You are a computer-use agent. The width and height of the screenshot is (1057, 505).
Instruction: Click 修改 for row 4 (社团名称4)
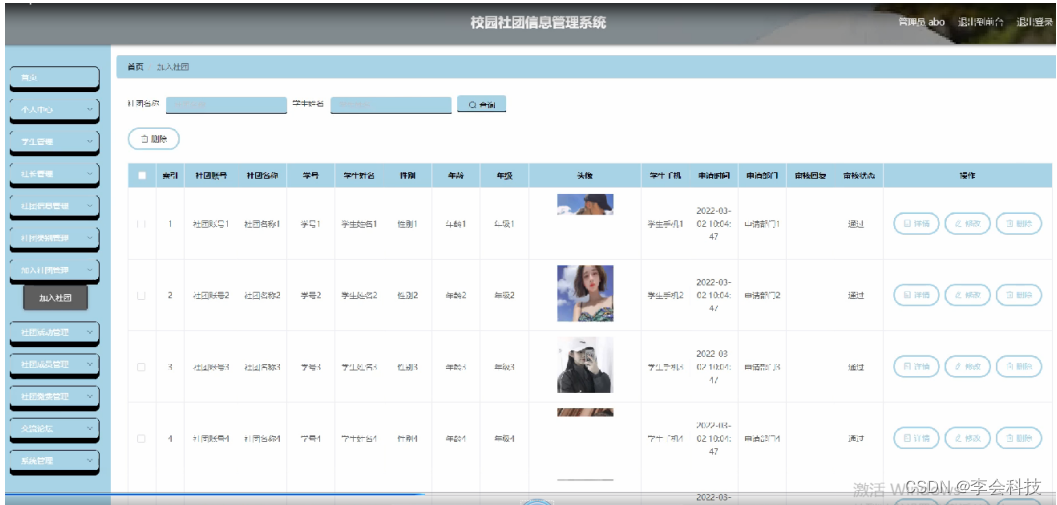coord(967,438)
